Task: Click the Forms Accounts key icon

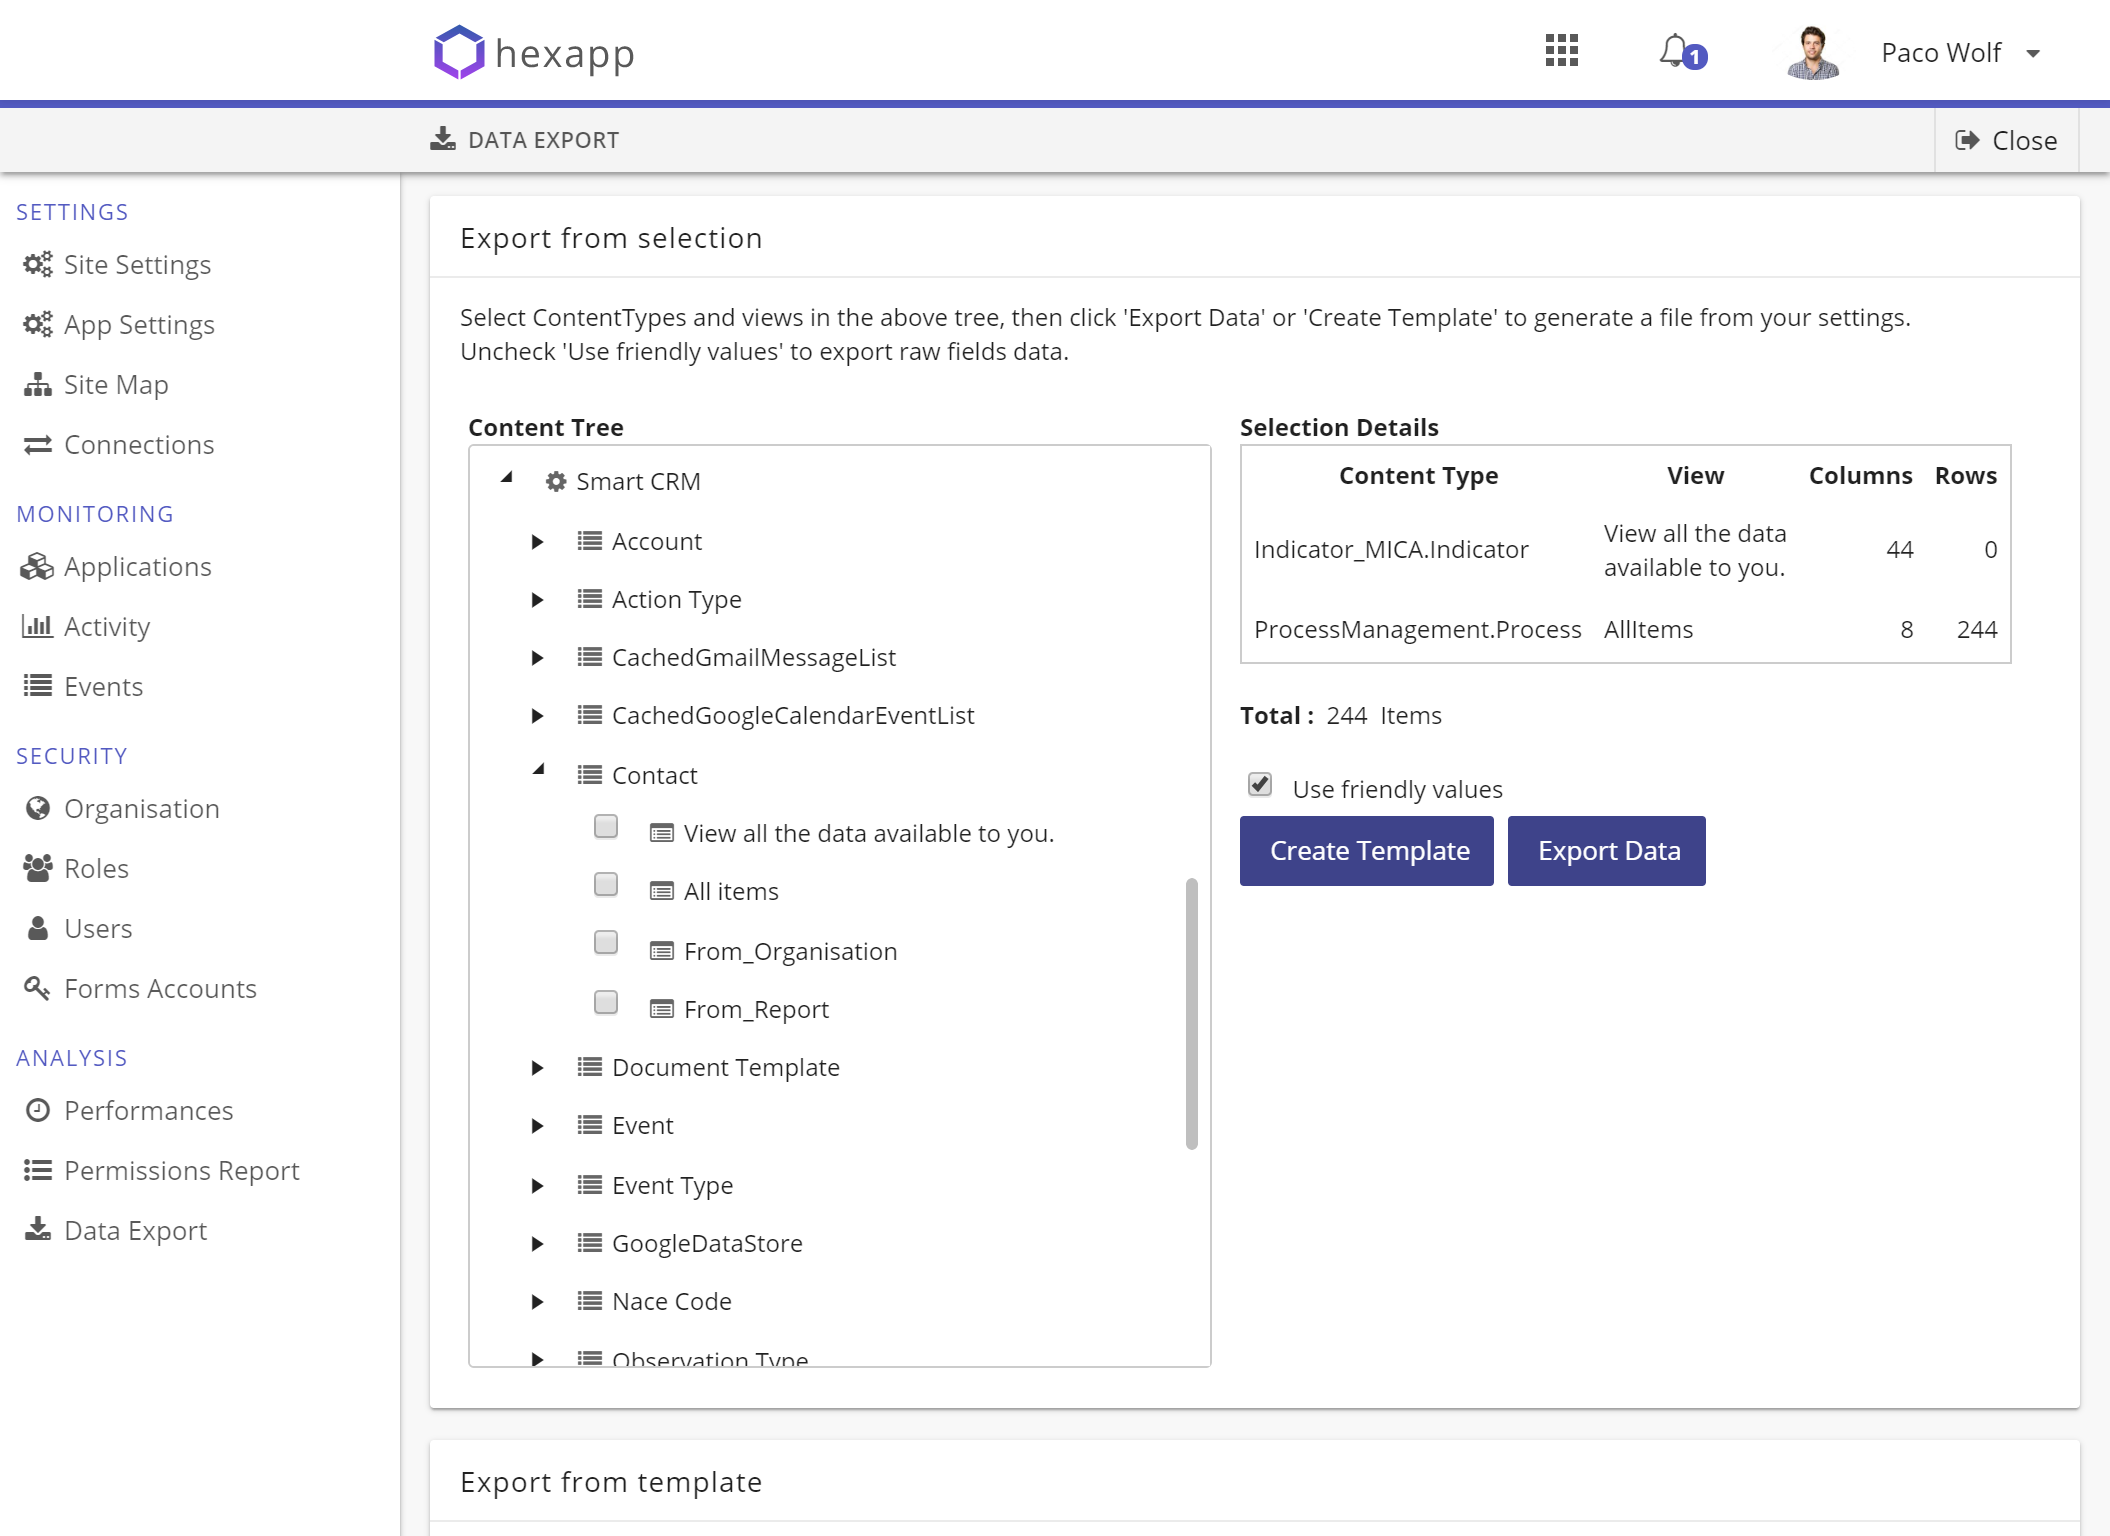Action: click(x=38, y=988)
